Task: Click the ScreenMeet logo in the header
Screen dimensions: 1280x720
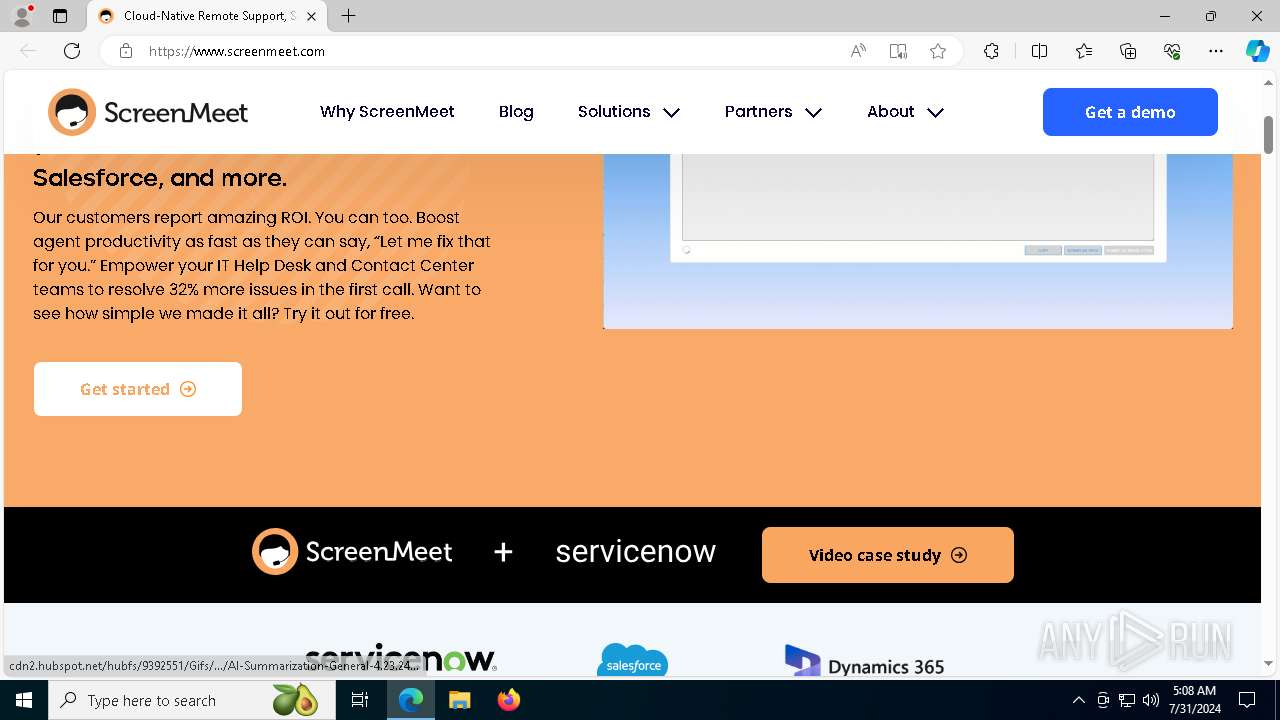Action: (x=148, y=112)
